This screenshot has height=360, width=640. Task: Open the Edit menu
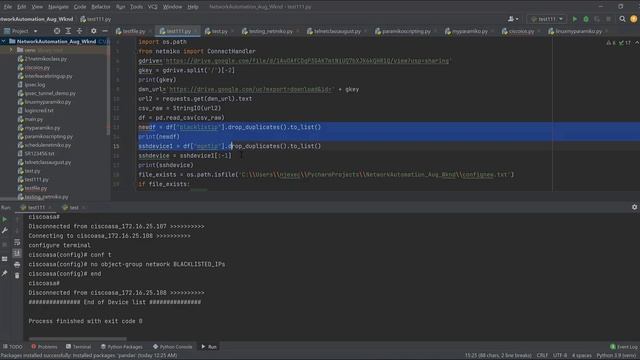pyautogui.click(x=22, y=7)
